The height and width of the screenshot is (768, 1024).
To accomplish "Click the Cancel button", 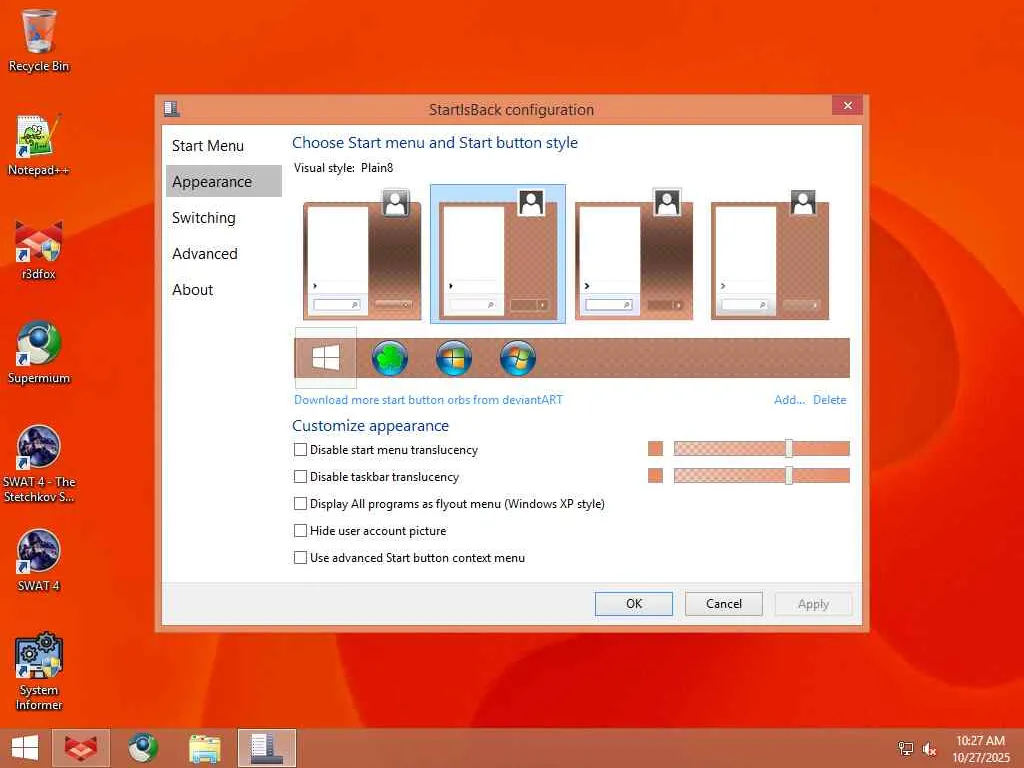I will [724, 604].
